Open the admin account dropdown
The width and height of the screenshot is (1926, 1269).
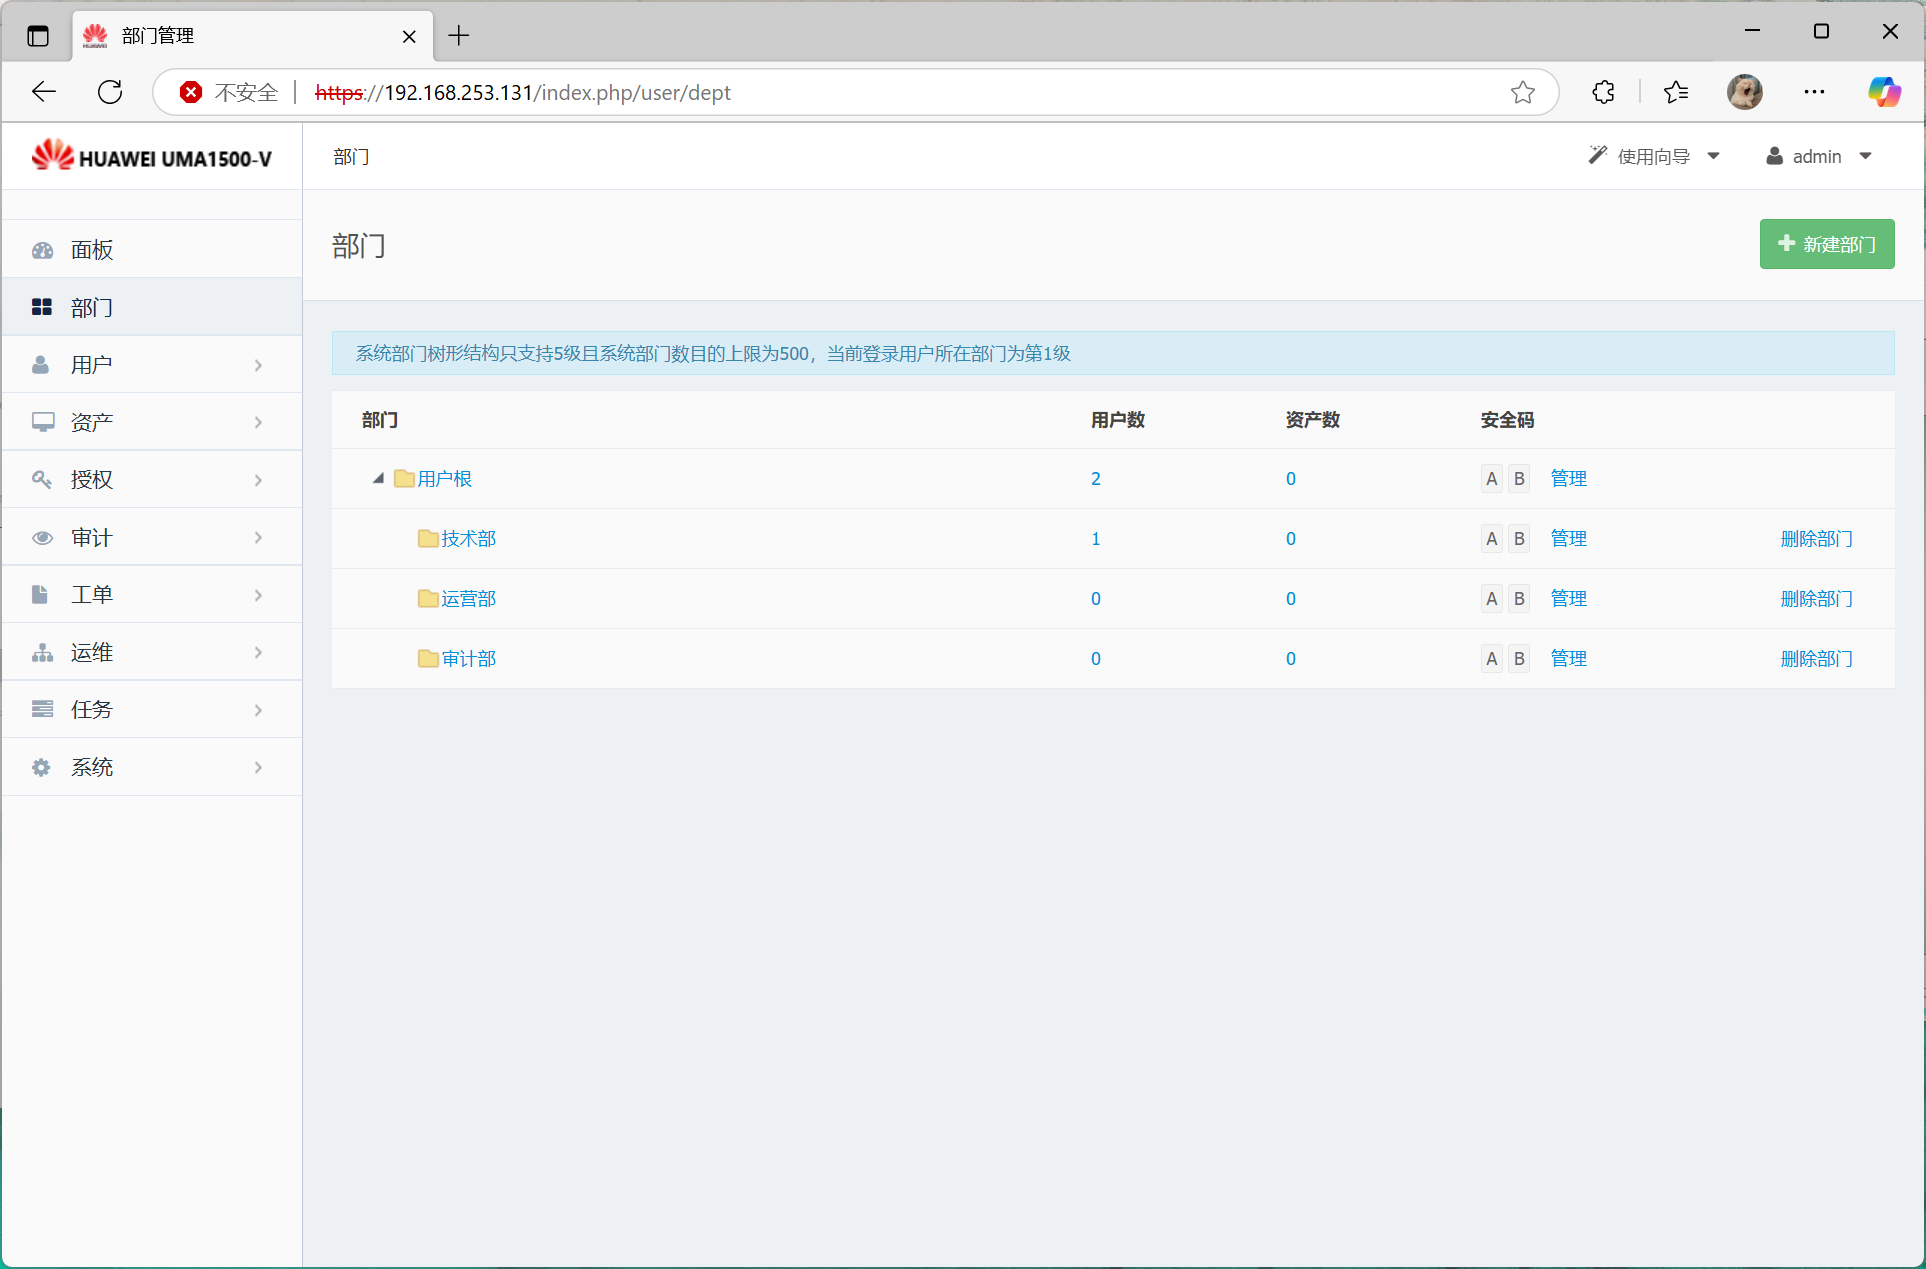[1818, 157]
